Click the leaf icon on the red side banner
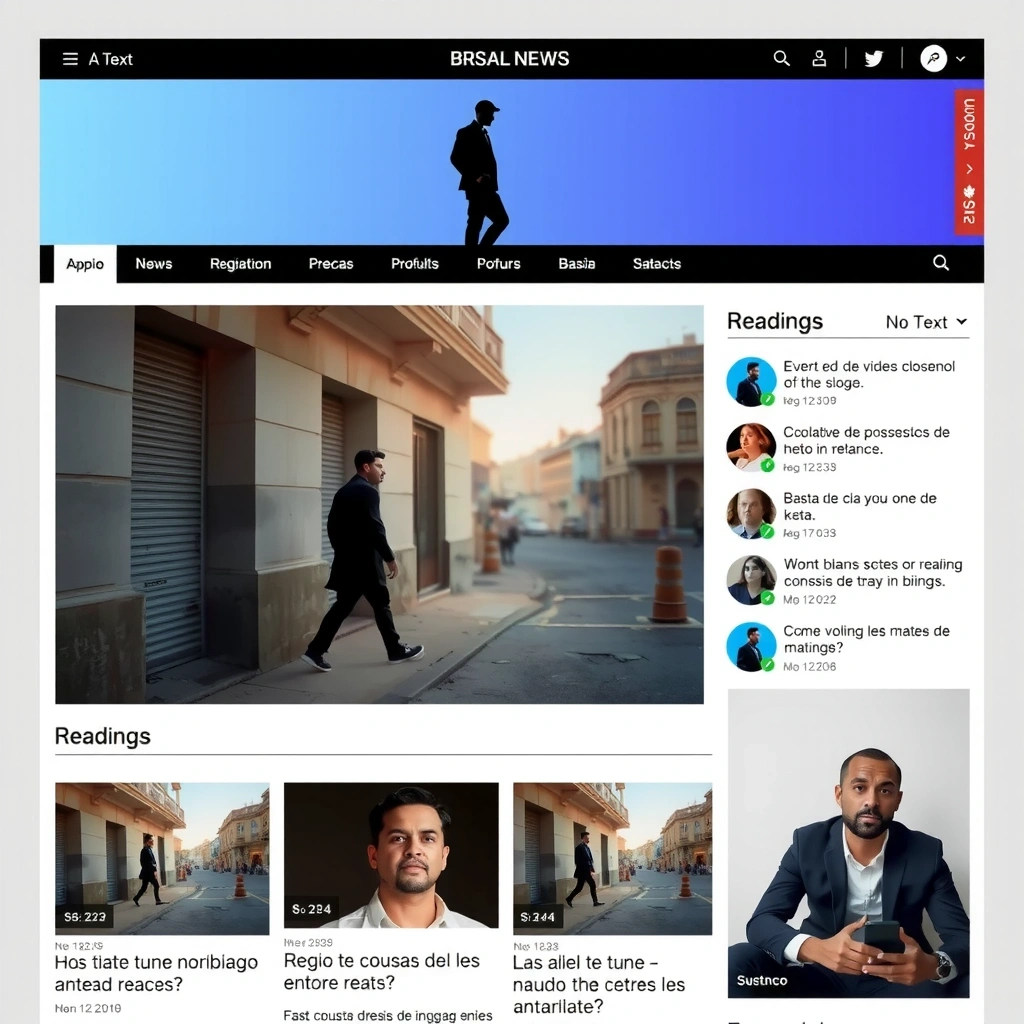1024x1024 pixels. (x=967, y=190)
